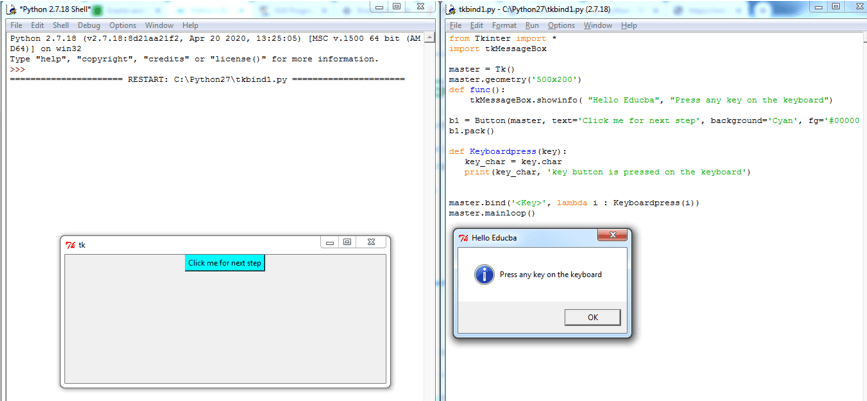Click OK in Hello Educba dialog
The width and height of the screenshot is (867, 401).
click(593, 317)
